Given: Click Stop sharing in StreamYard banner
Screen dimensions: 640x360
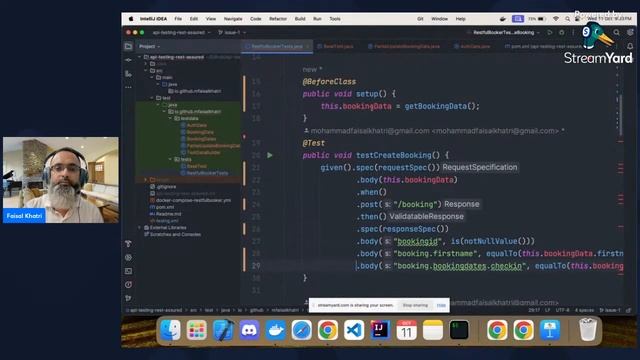Looking at the screenshot, I should [416, 305].
